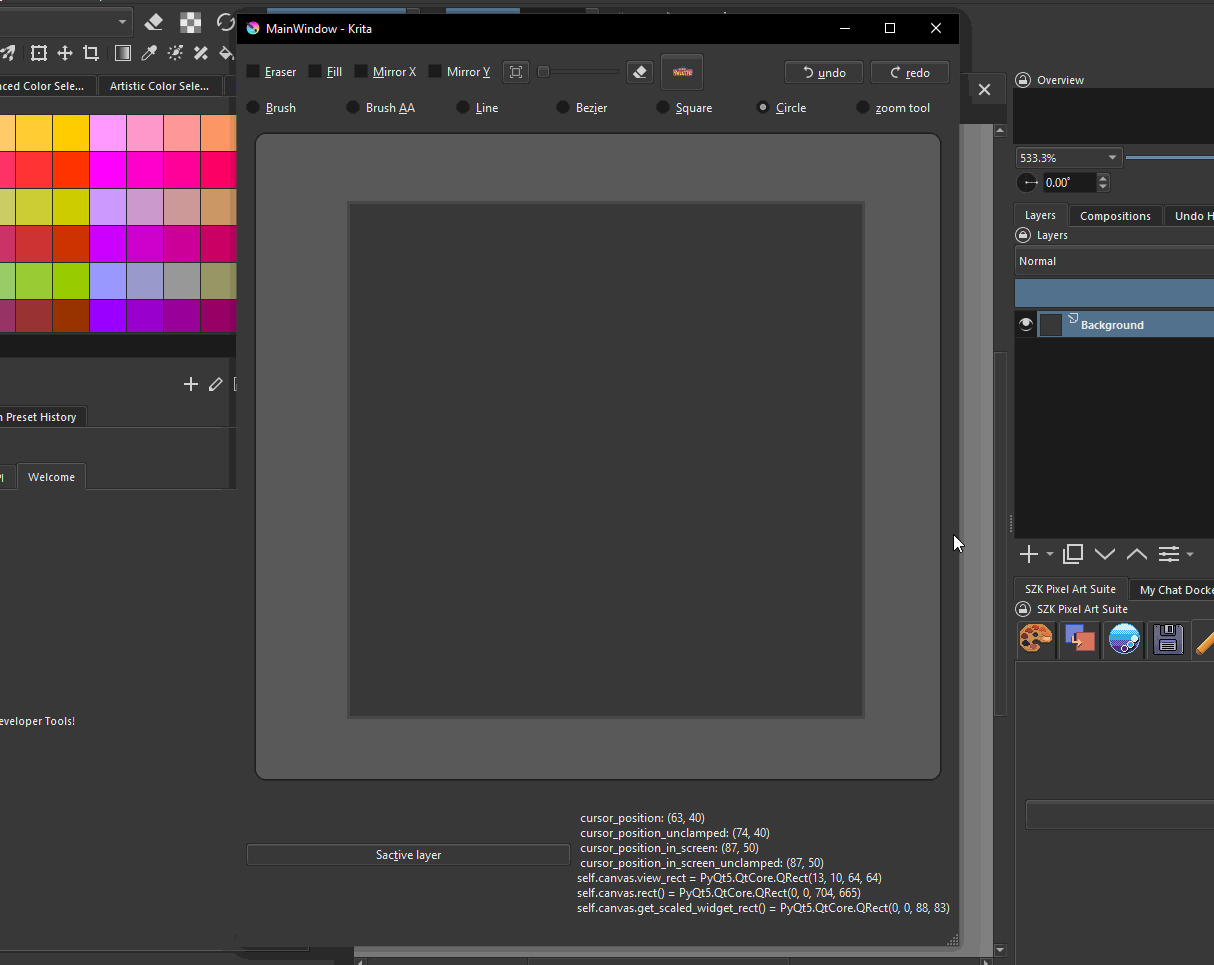This screenshot has height=965, width=1214.
Task: Click the lock icon of Layers docker
Action: click(1023, 235)
